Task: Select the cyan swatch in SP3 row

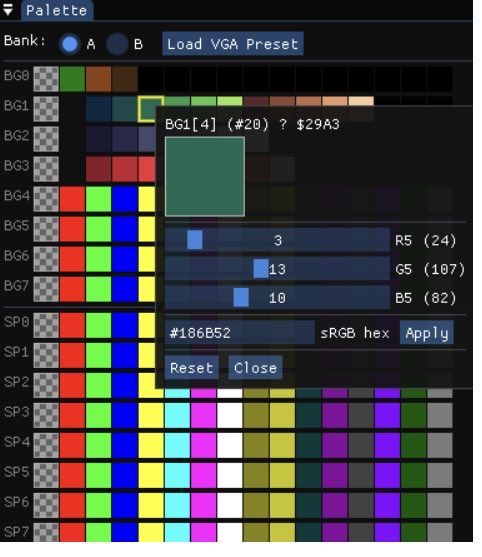Action: coord(177,415)
